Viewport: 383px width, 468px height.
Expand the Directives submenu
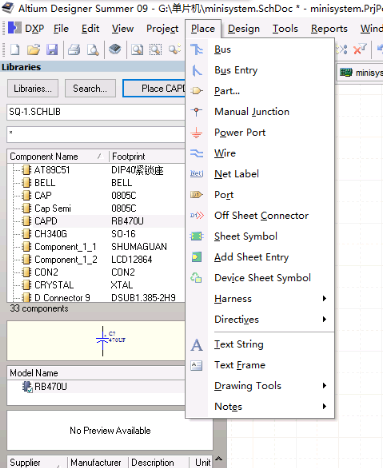pos(260,319)
